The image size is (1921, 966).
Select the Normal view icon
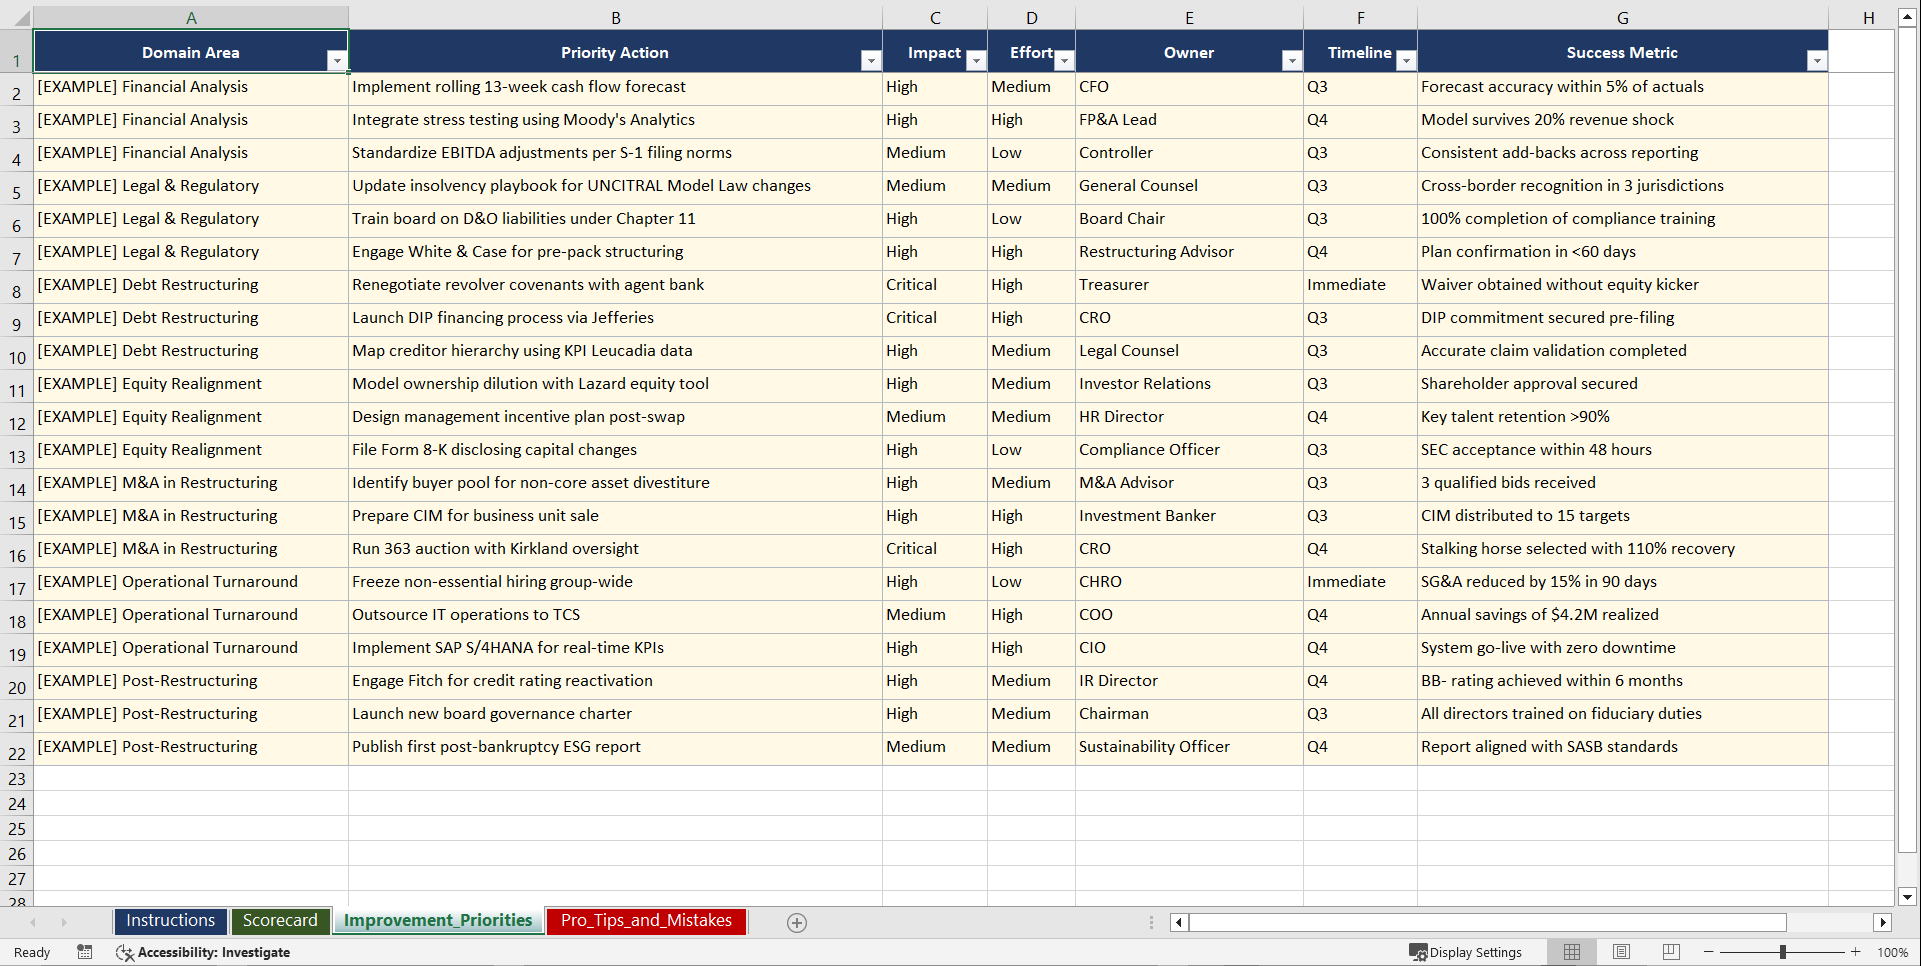click(1571, 952)
